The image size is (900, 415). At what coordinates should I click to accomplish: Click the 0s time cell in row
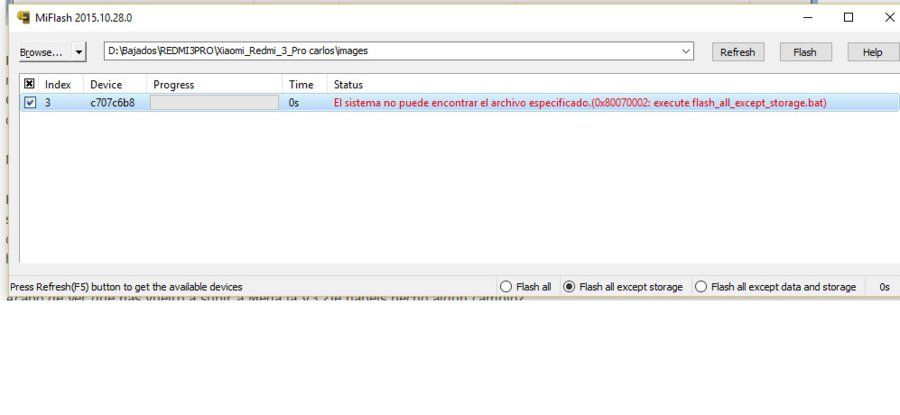[294, 103]
